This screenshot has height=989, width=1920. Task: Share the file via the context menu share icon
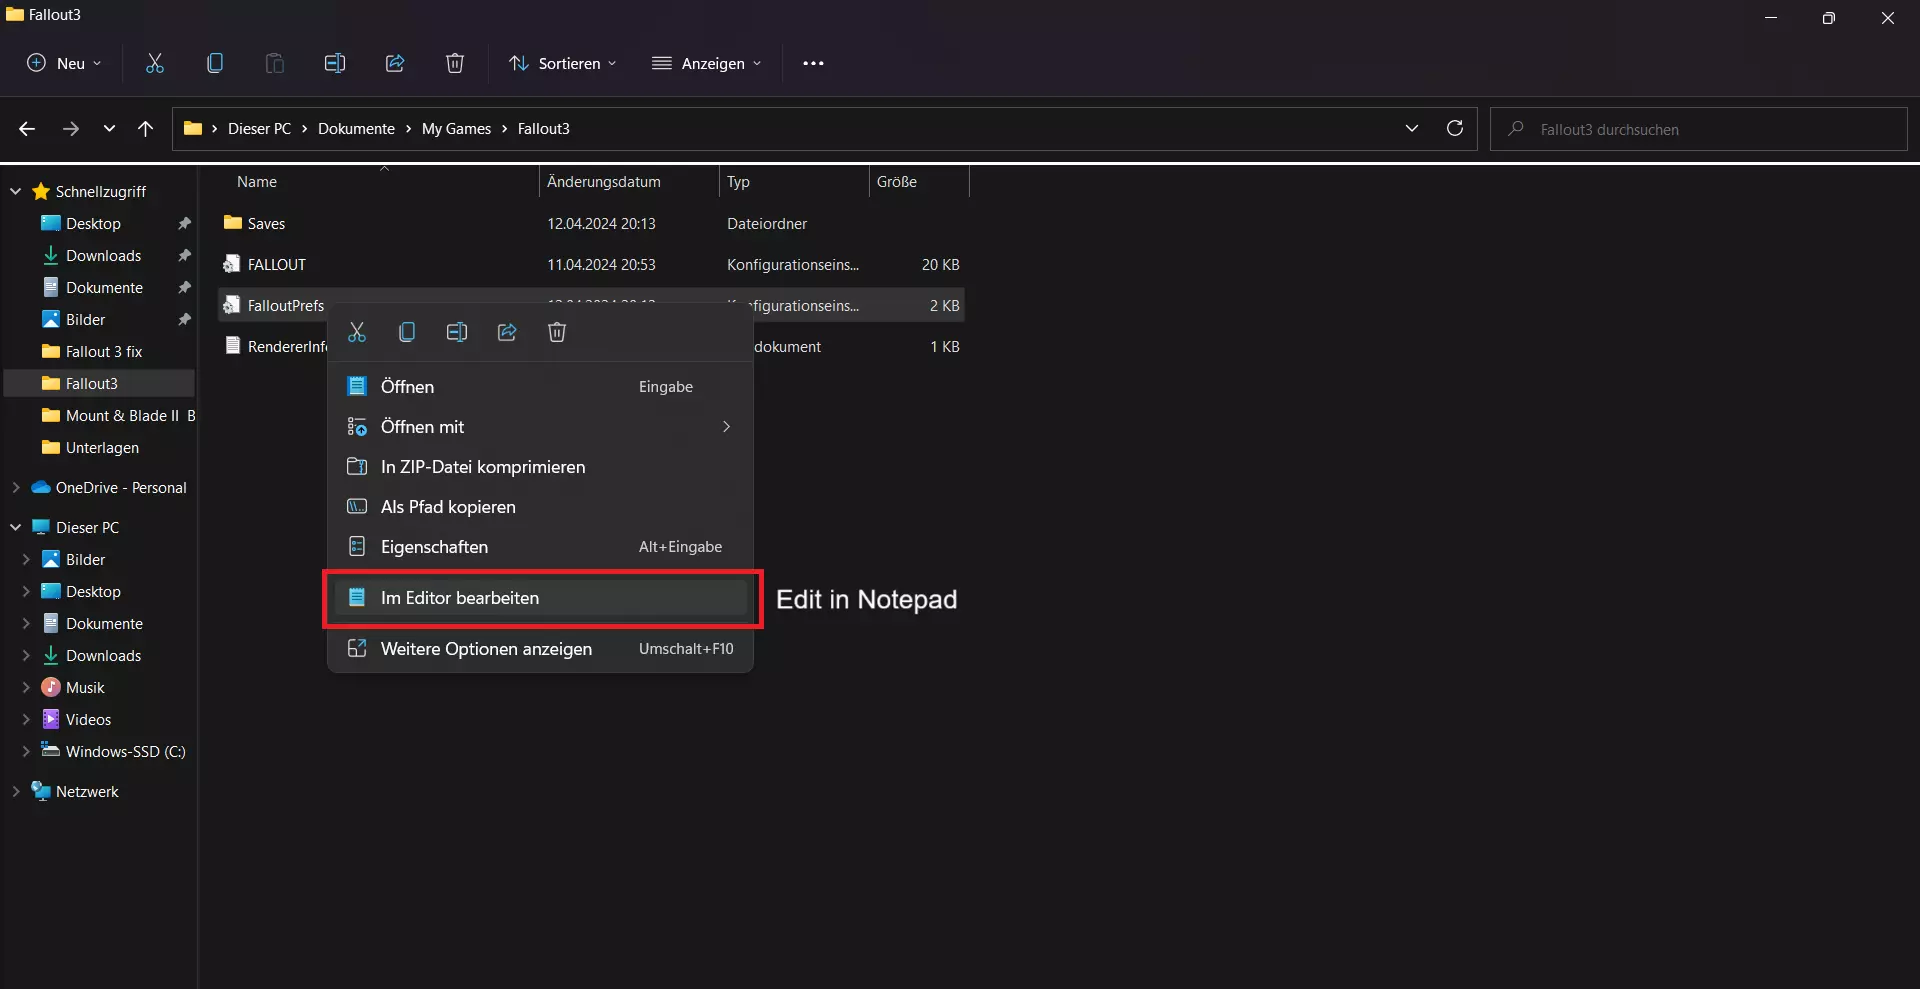coord(507,332)
